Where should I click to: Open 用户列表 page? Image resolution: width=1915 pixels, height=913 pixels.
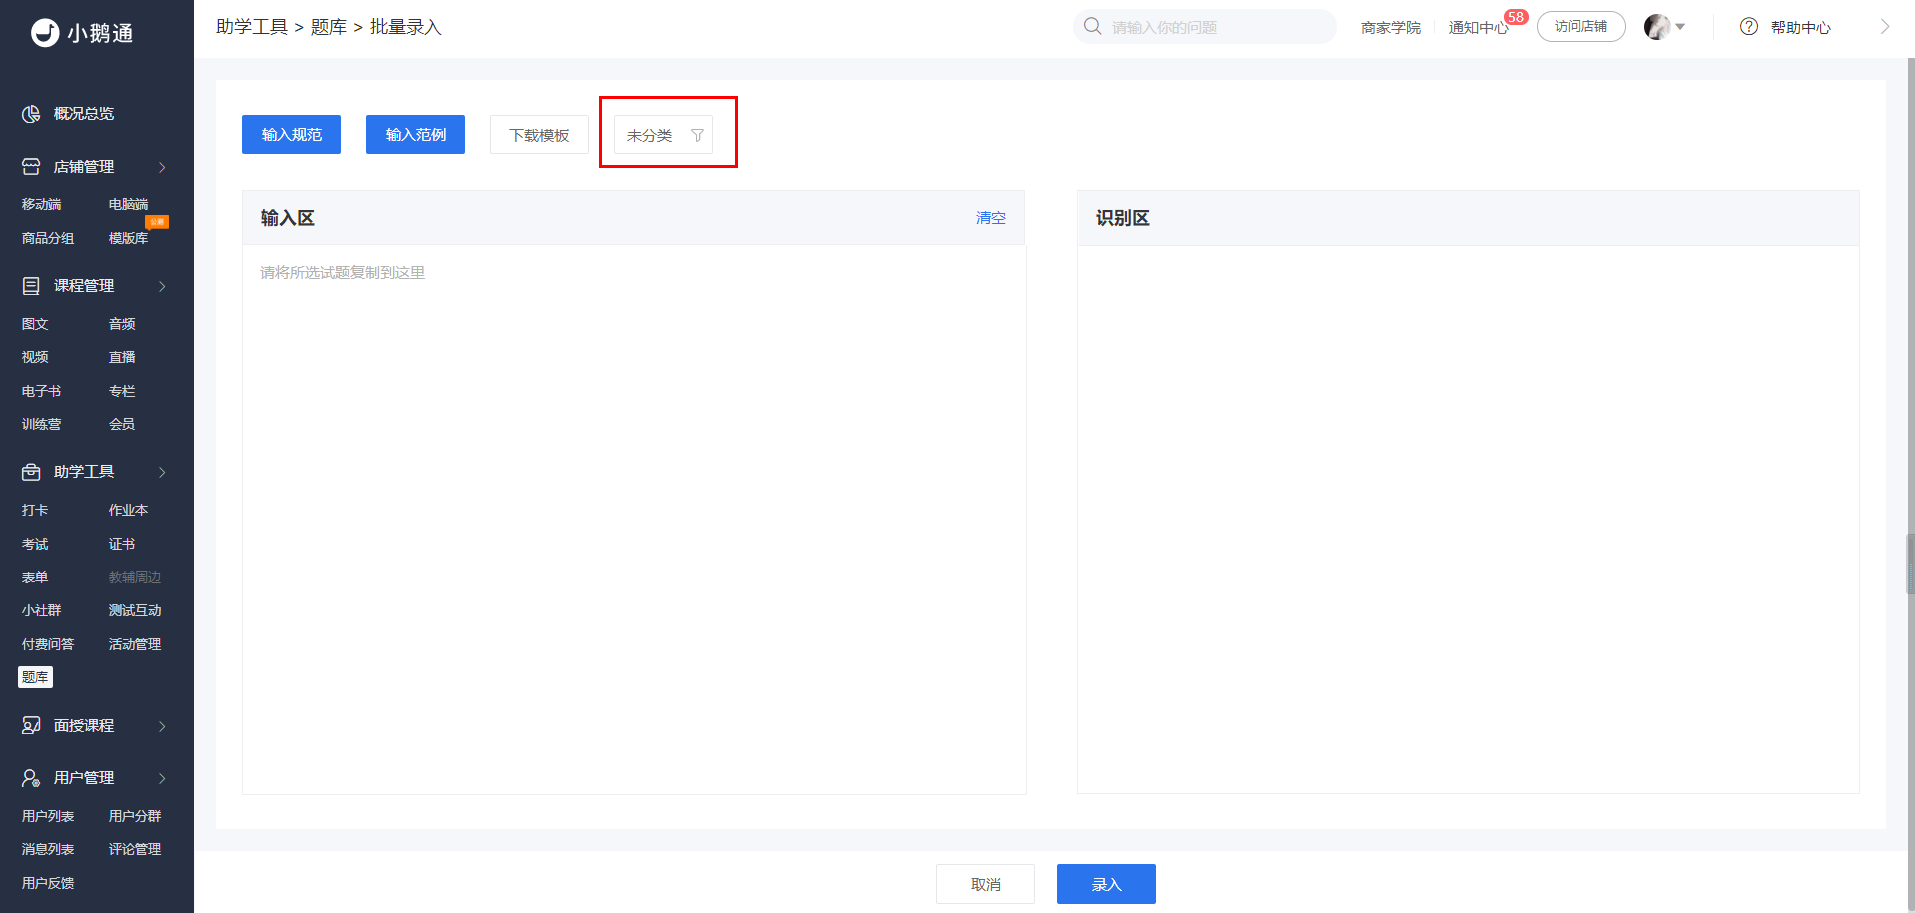click(x=48, y=816)
